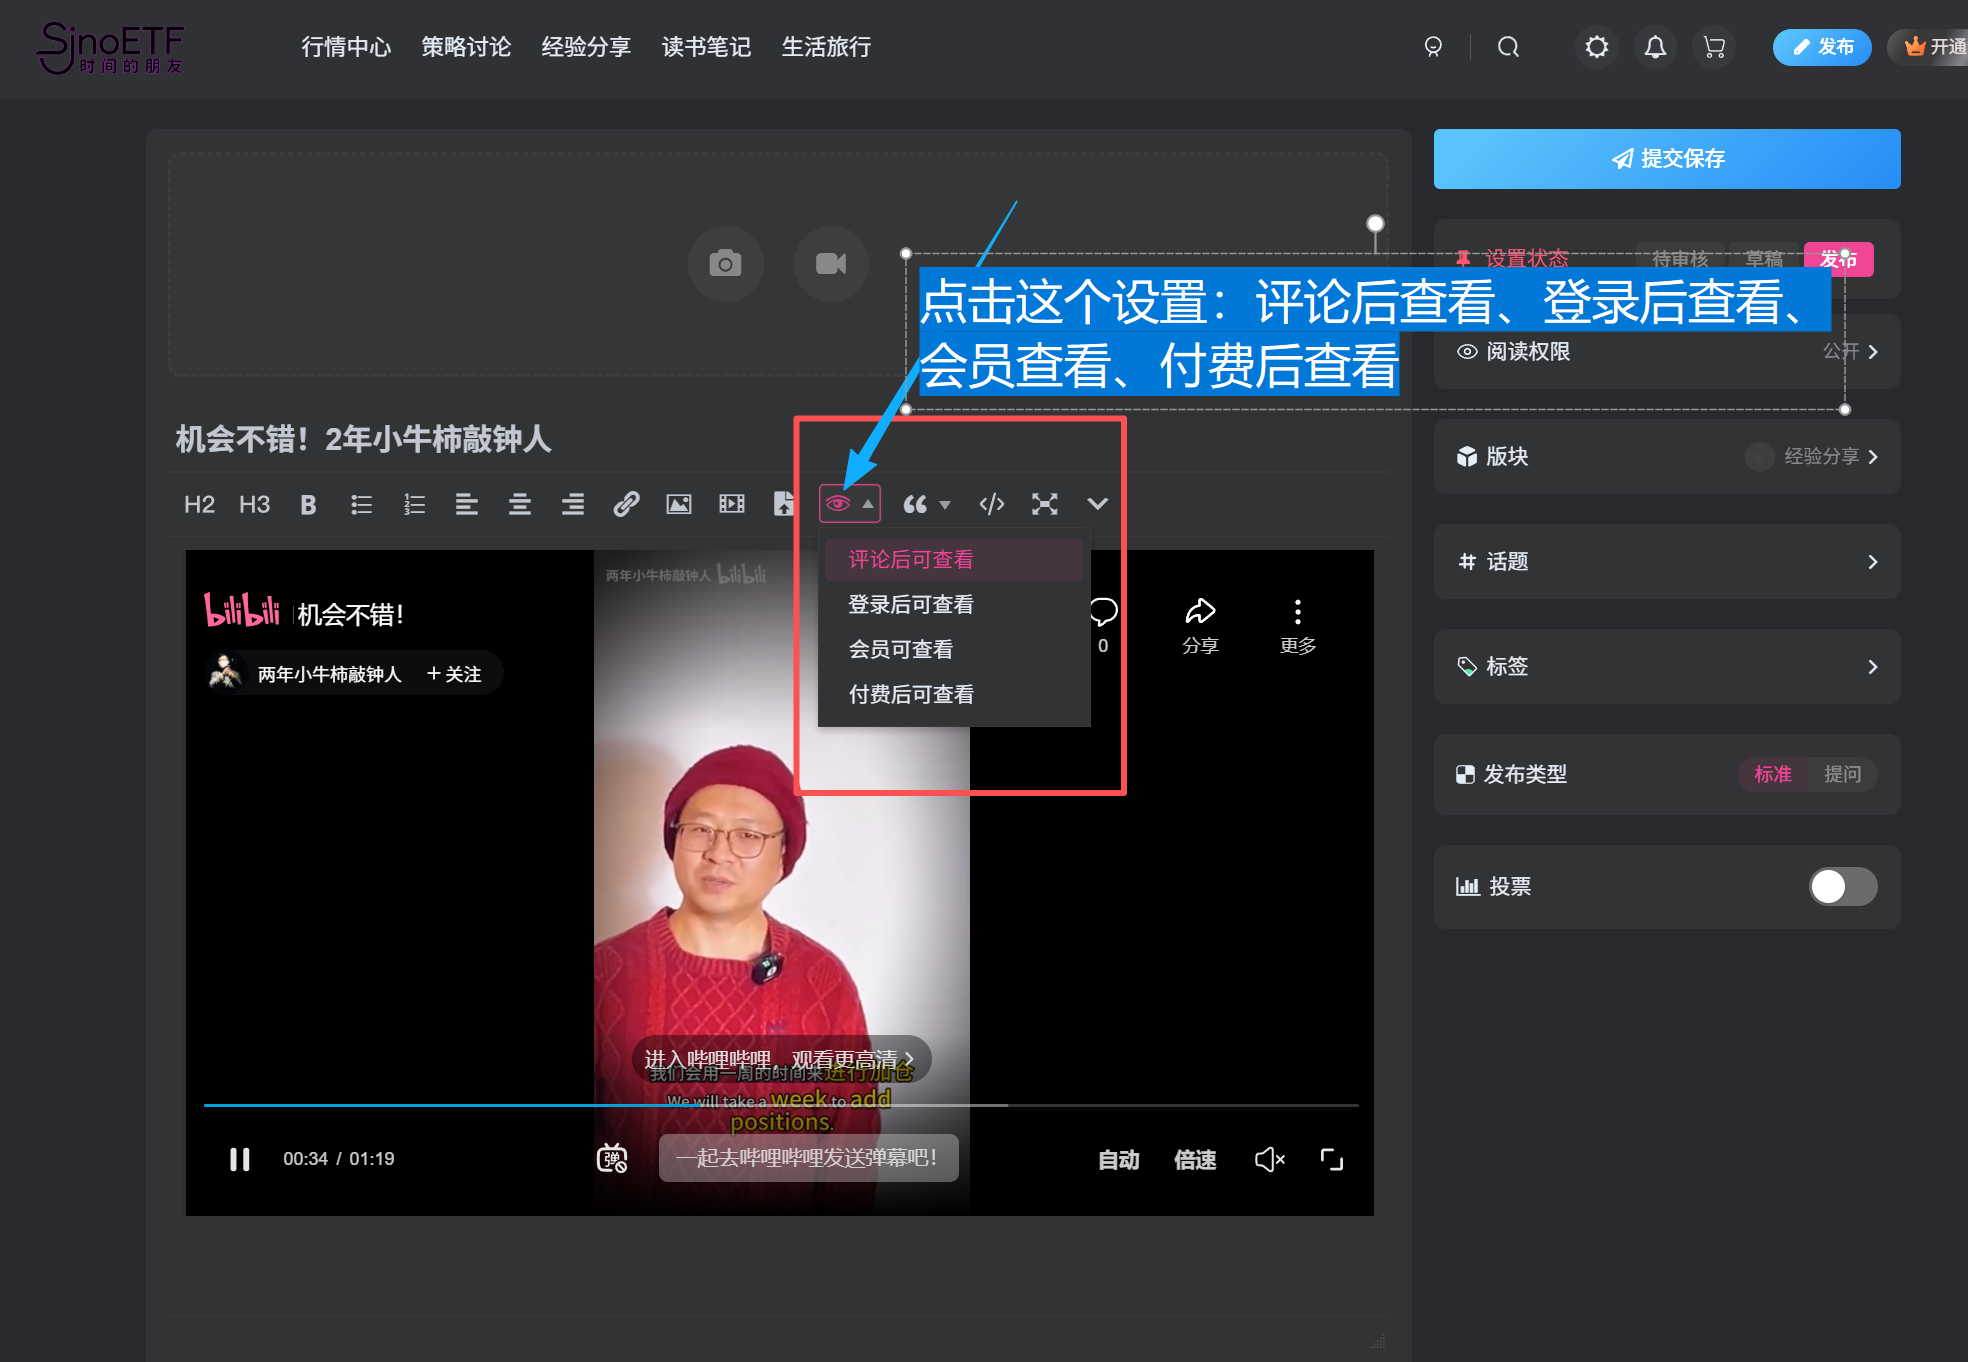Open the shopping cart icon
This screenshot has width=1968, height=1362.
1714,47
